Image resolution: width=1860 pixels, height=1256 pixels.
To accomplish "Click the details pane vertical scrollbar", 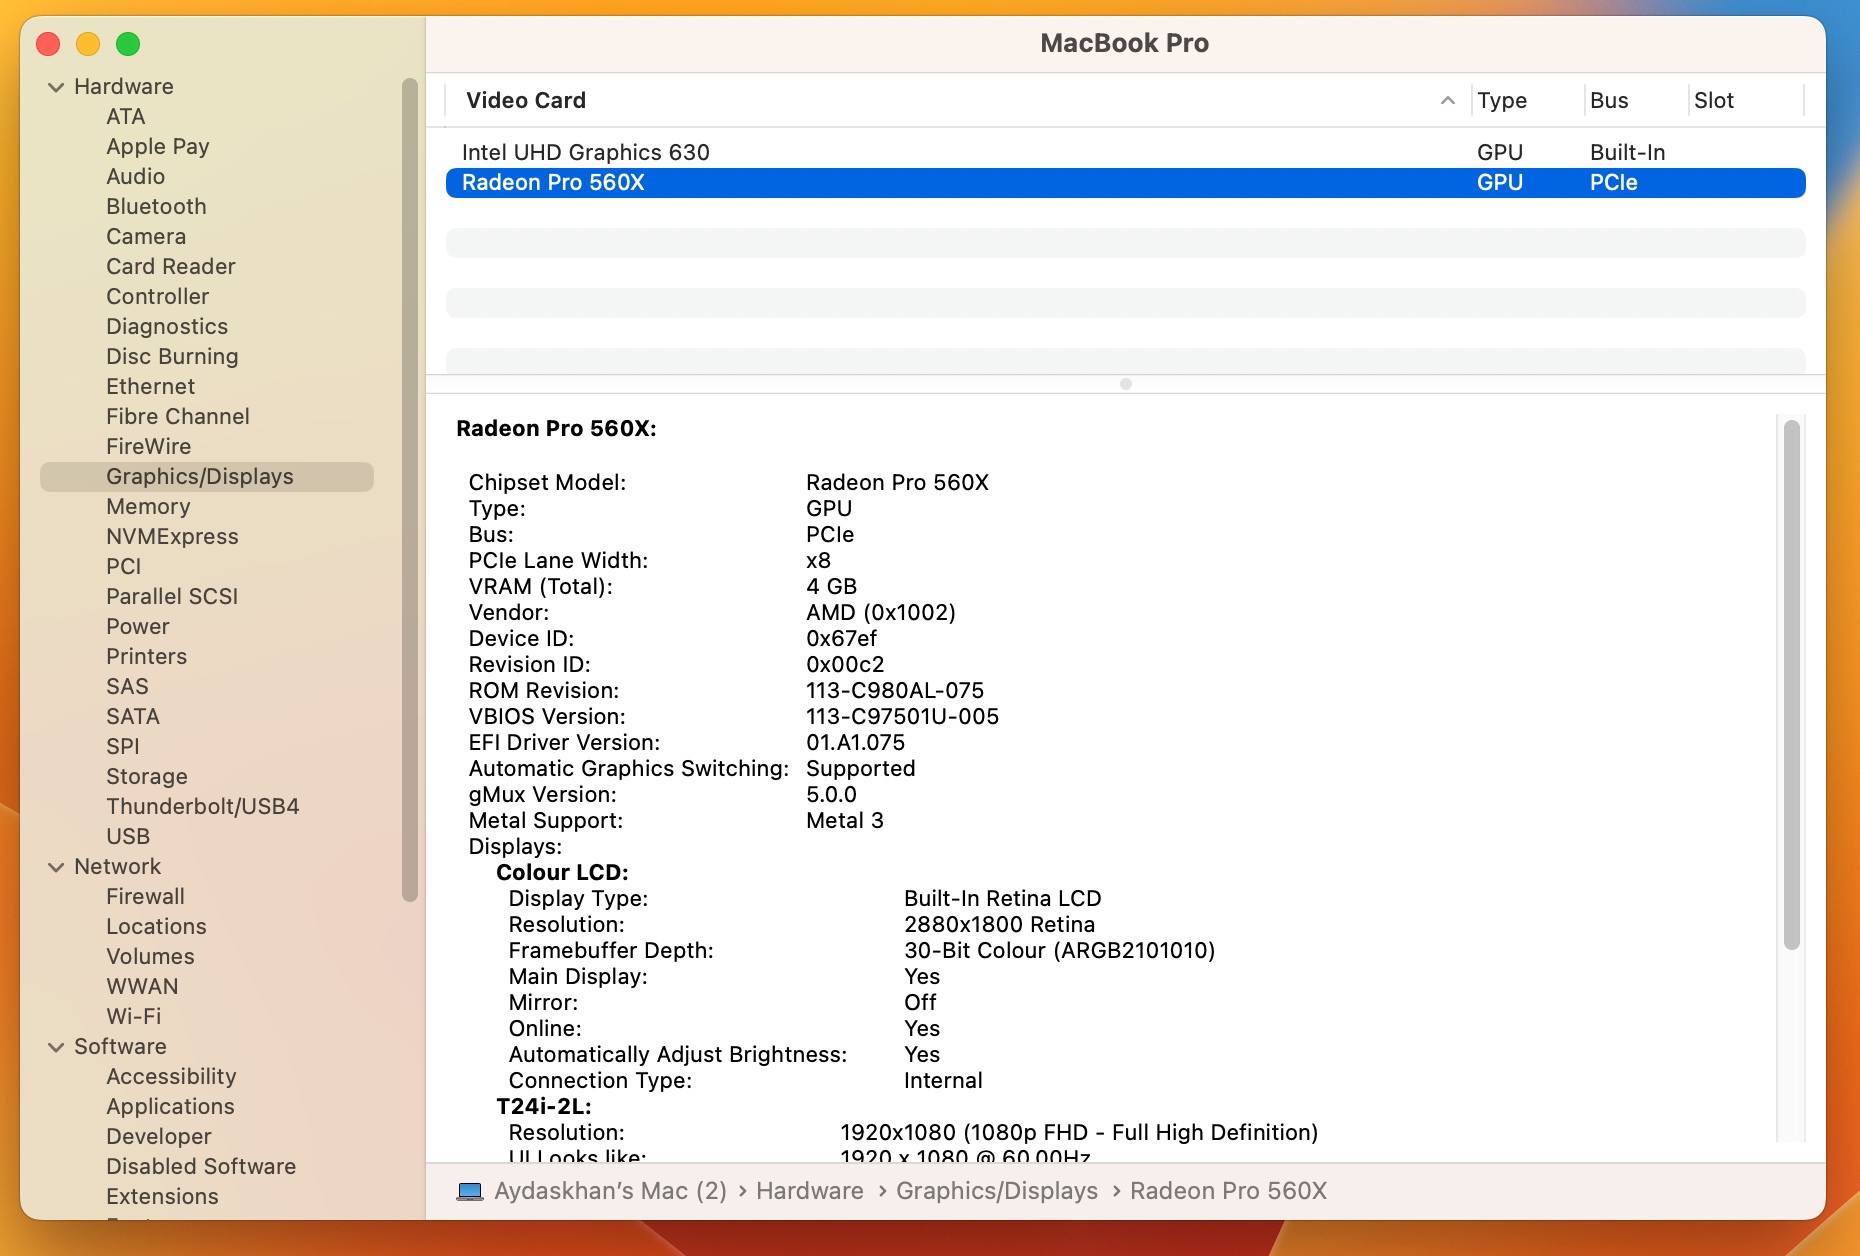I will click(1791, 685).
